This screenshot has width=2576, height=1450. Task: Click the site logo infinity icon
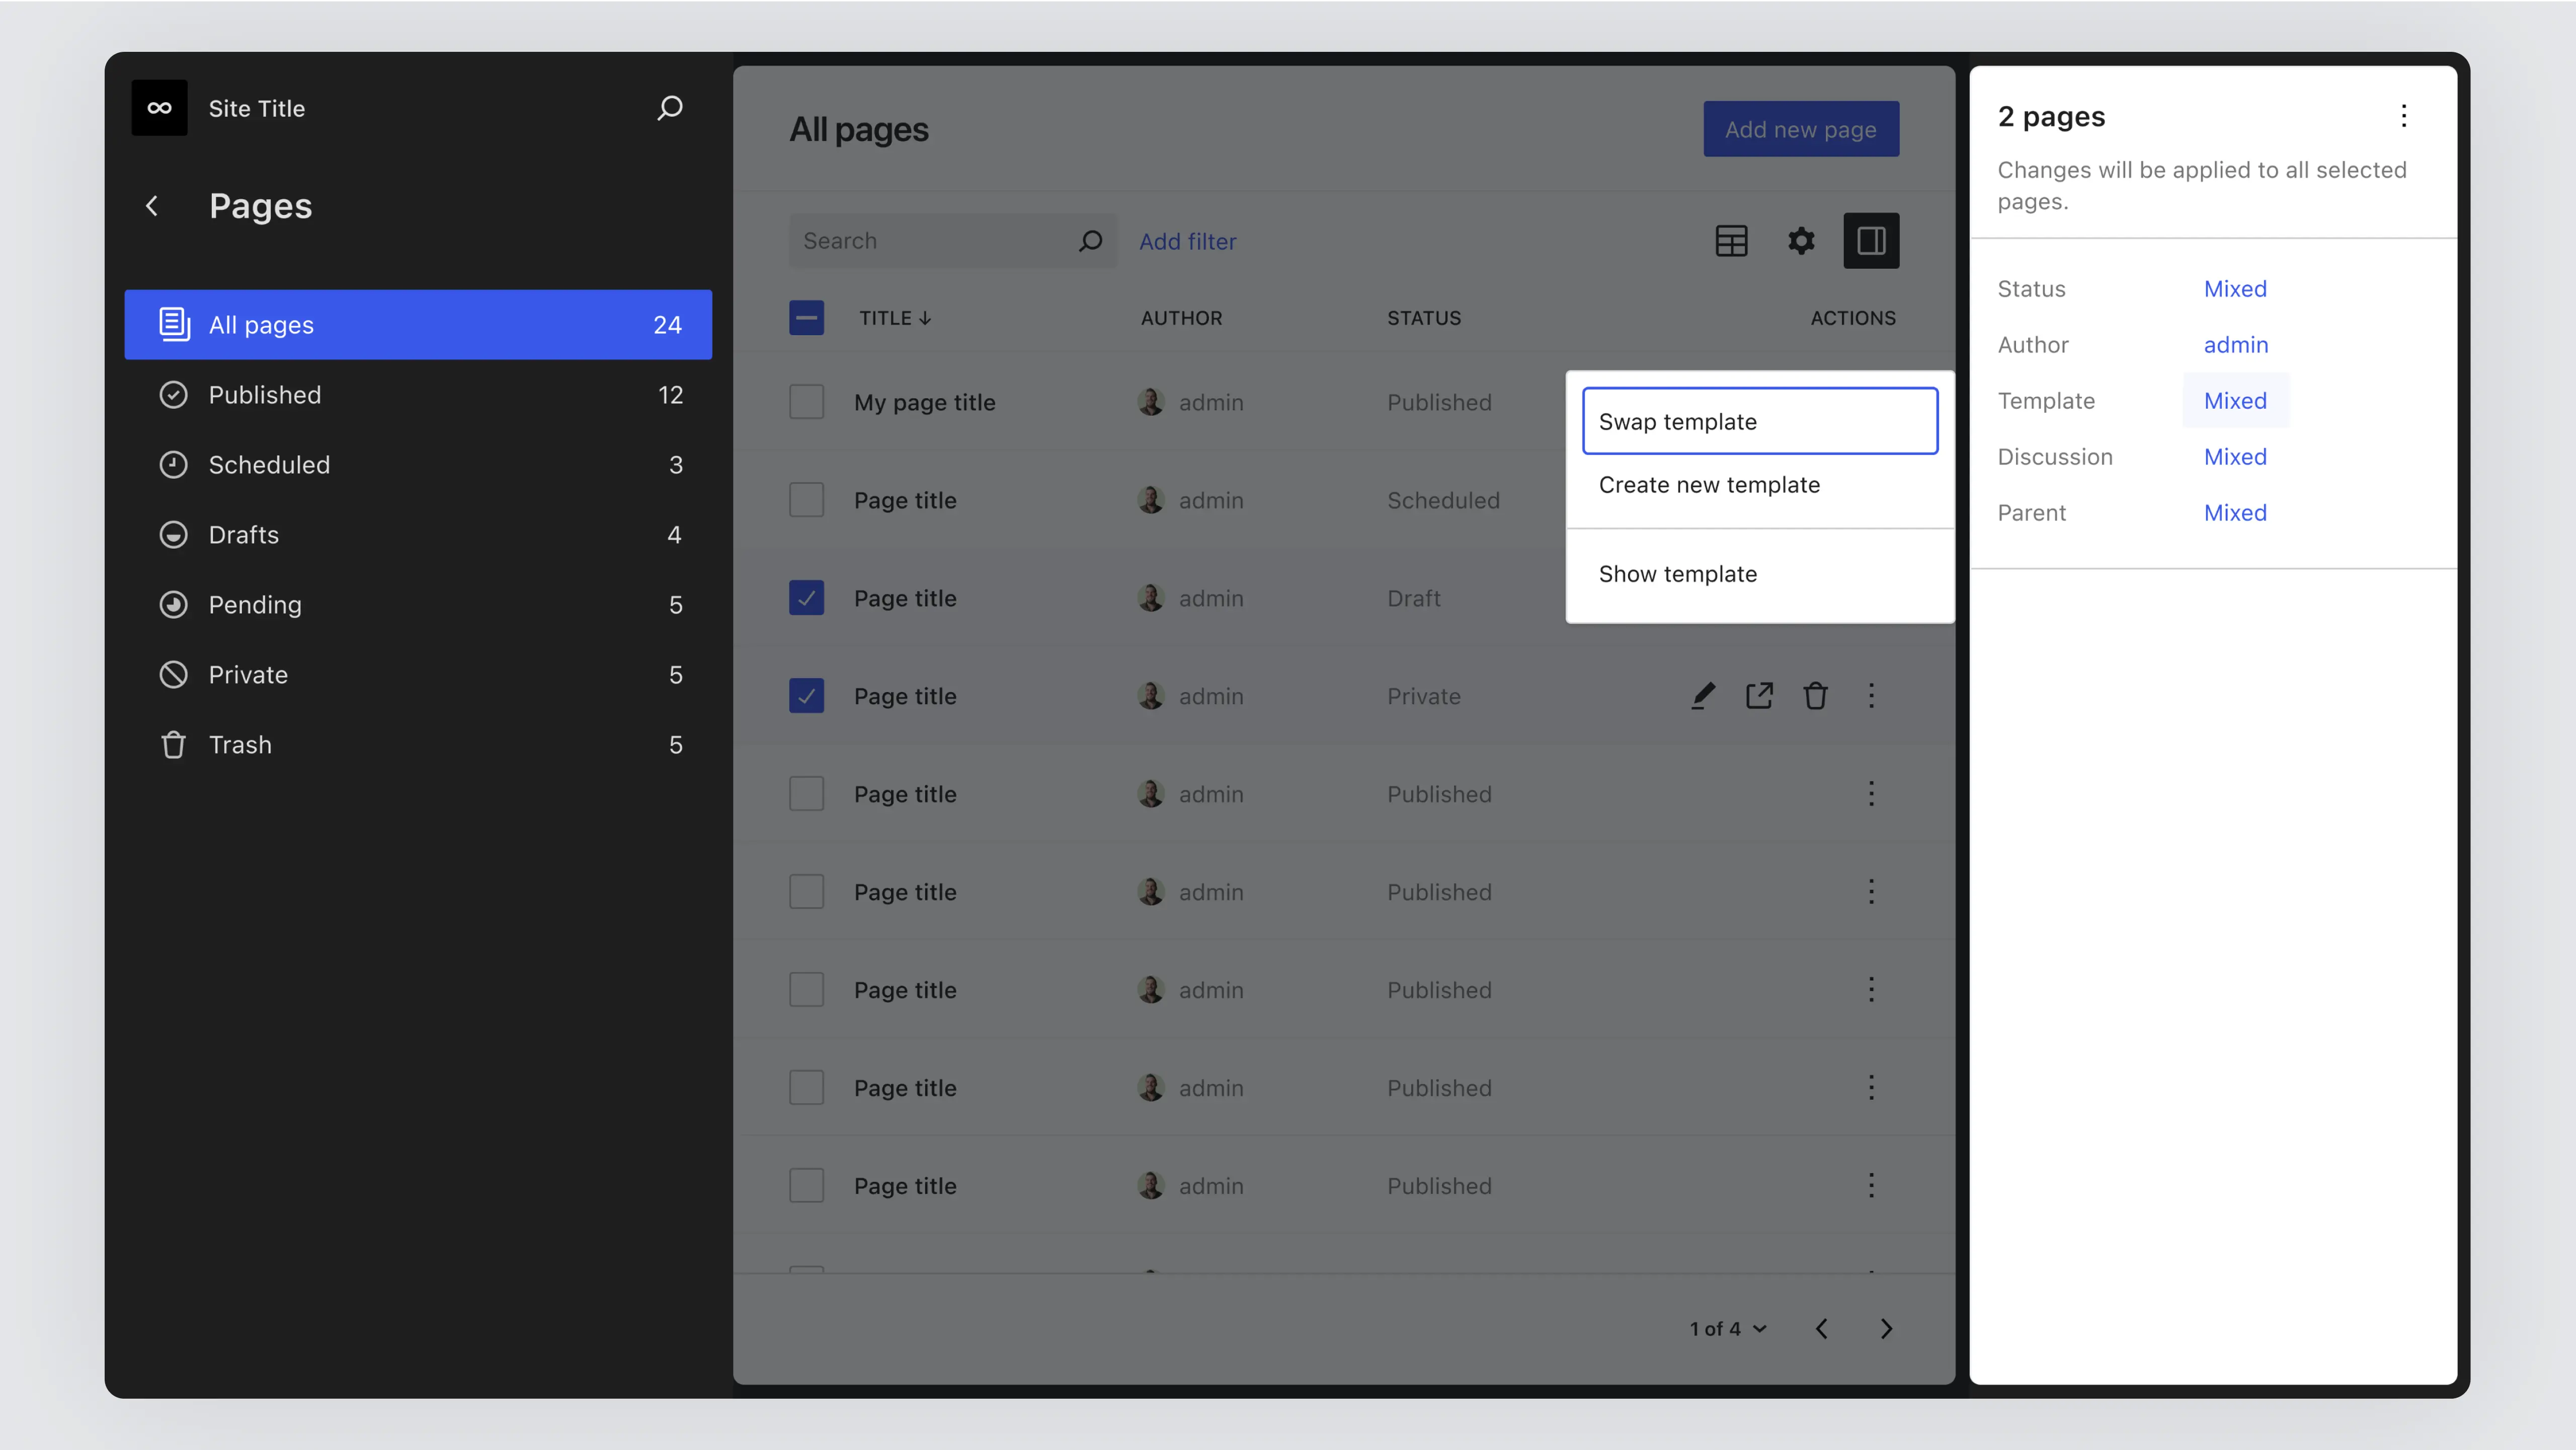point(159,108)
